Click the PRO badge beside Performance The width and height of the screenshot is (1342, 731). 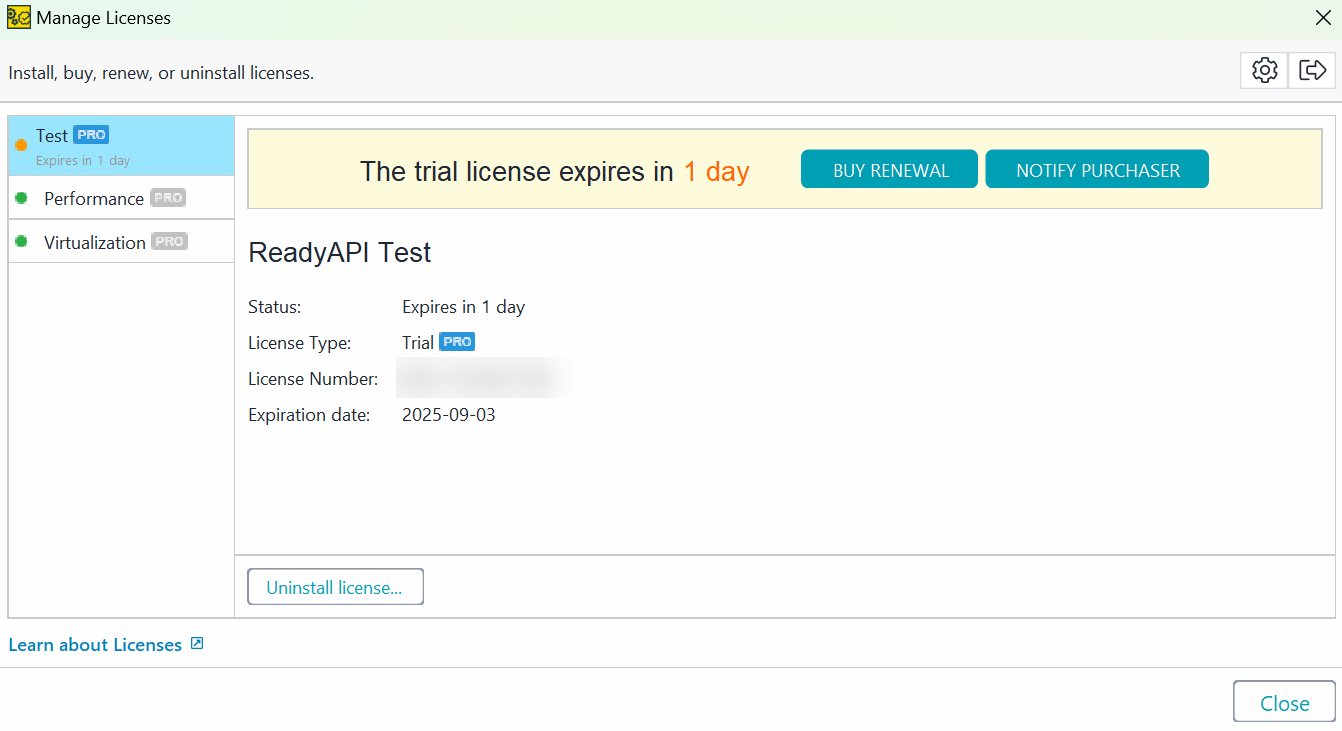pyautogui.click(x=167, y=197)
